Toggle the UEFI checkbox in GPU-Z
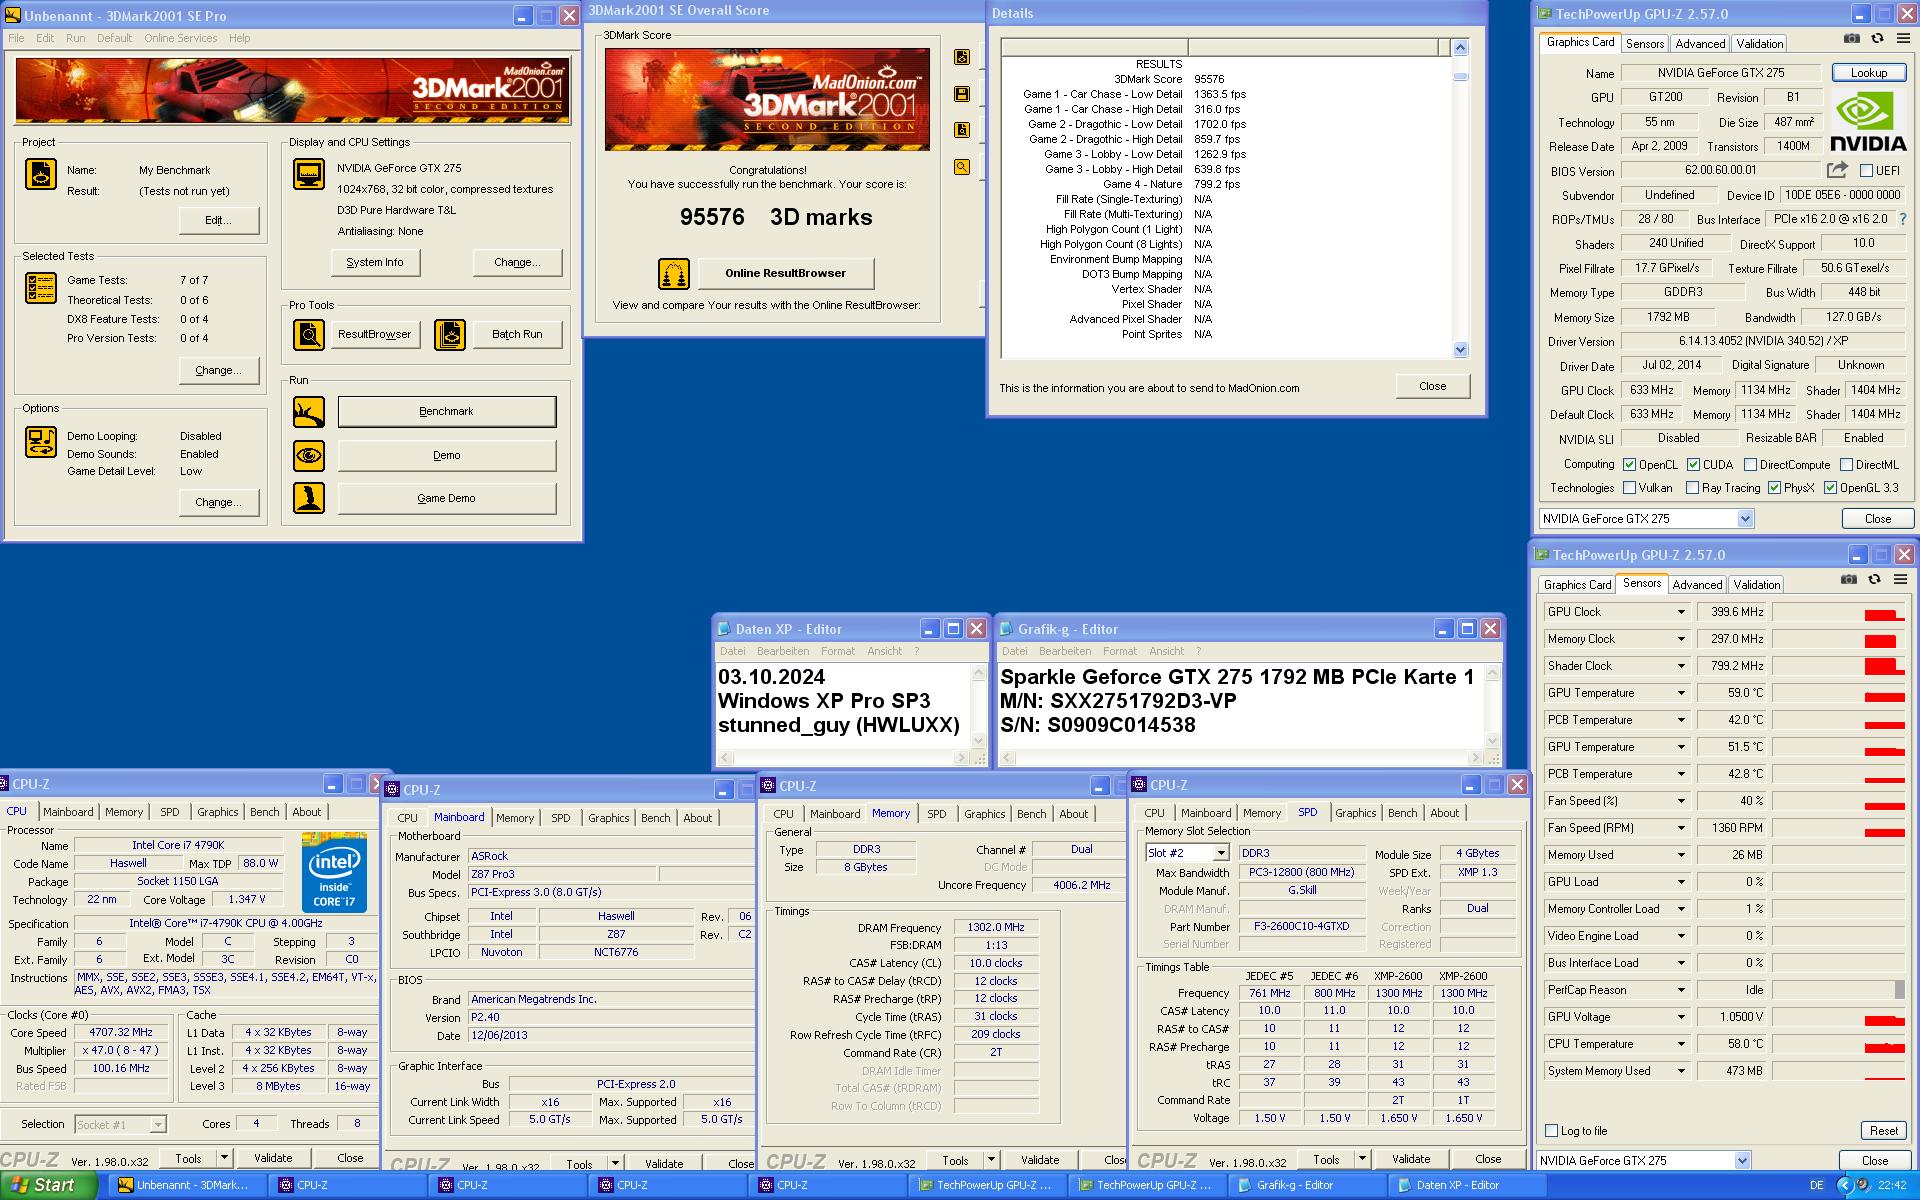1920x1200 pixels. [1866, 171]
